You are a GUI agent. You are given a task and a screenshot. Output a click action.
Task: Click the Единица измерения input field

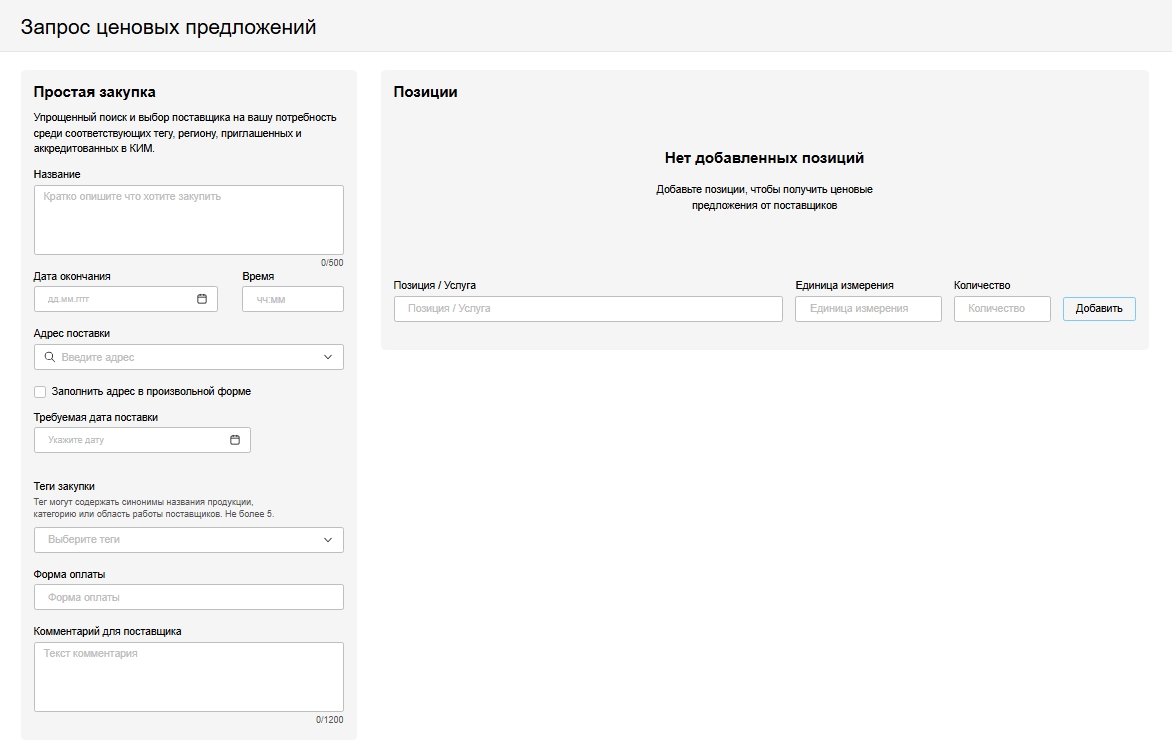tap(868, 309)
